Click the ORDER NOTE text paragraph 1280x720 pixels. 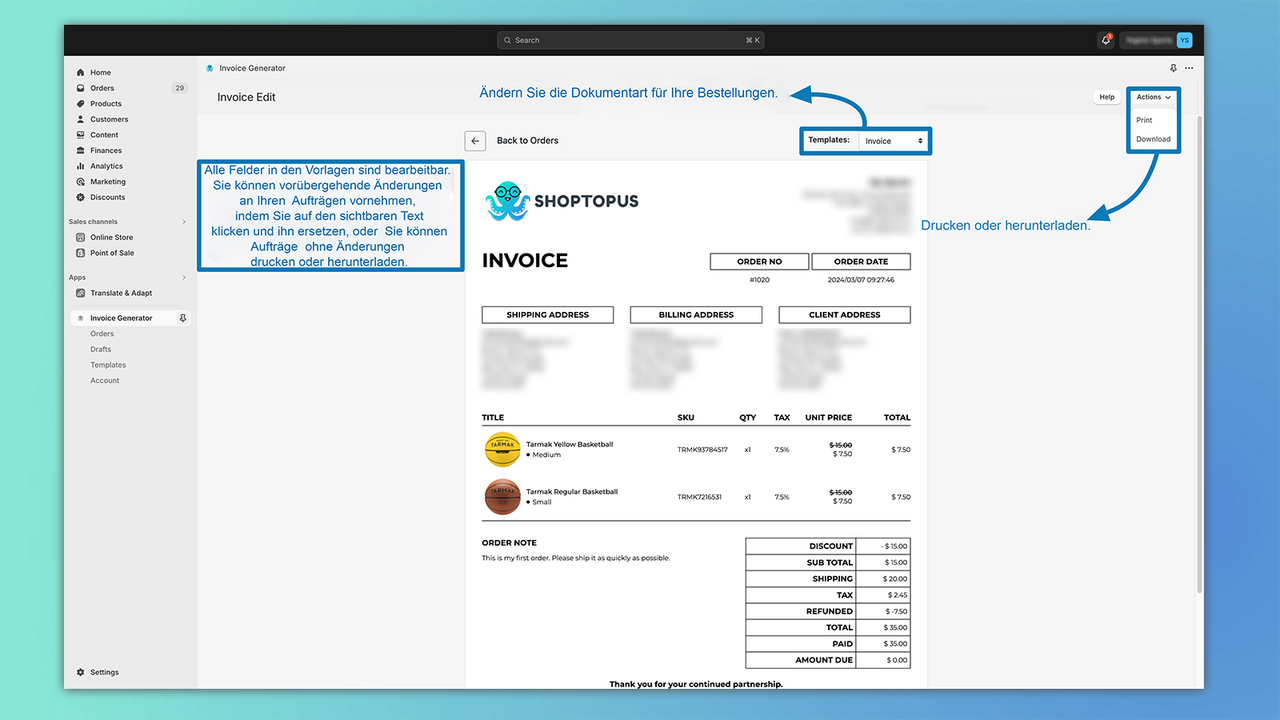576,558
